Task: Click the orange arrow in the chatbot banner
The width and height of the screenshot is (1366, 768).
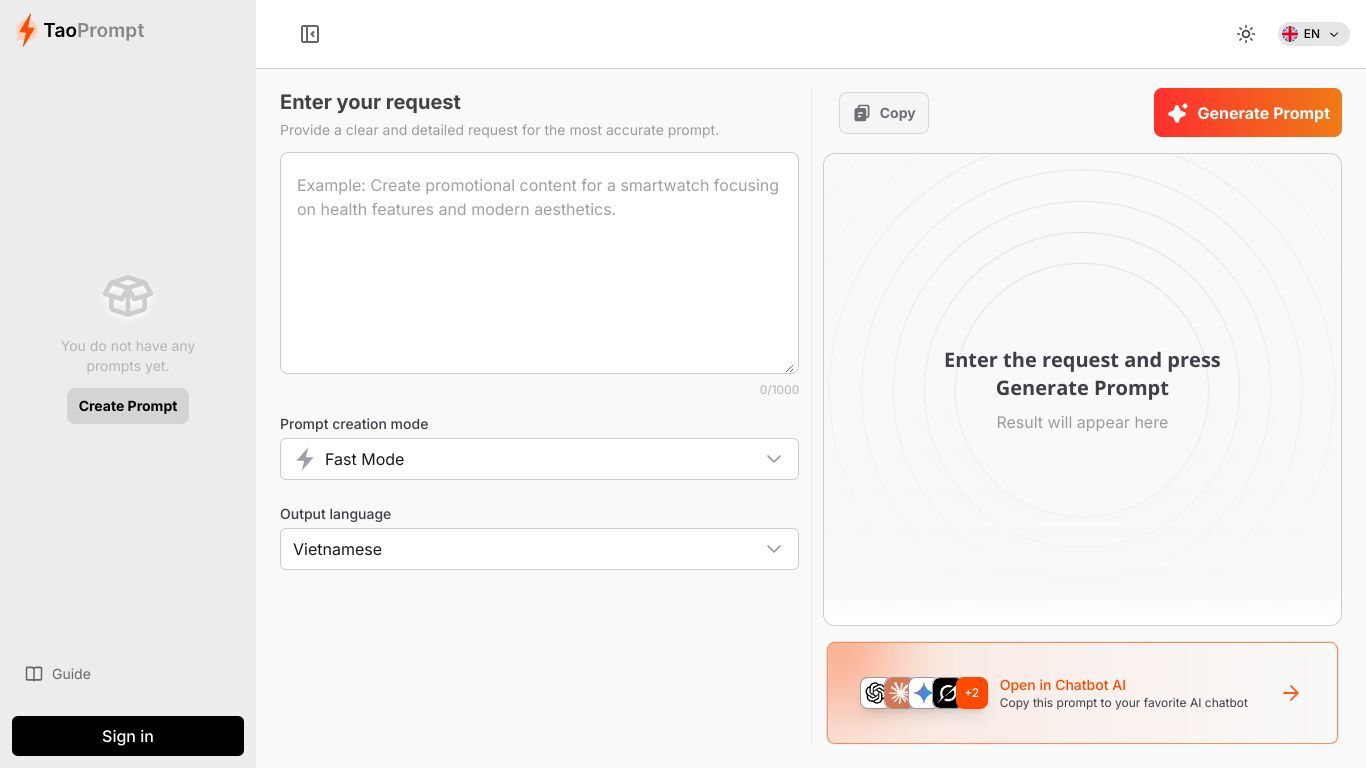Action: [x=1291, y=693]
